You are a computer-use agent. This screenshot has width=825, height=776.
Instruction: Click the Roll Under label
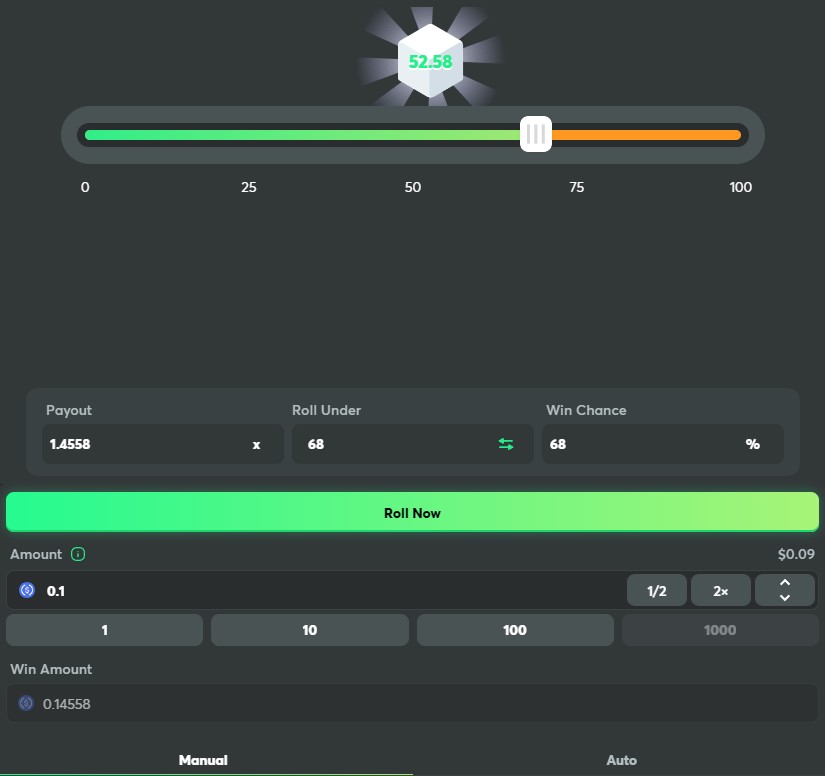point(326,410)
